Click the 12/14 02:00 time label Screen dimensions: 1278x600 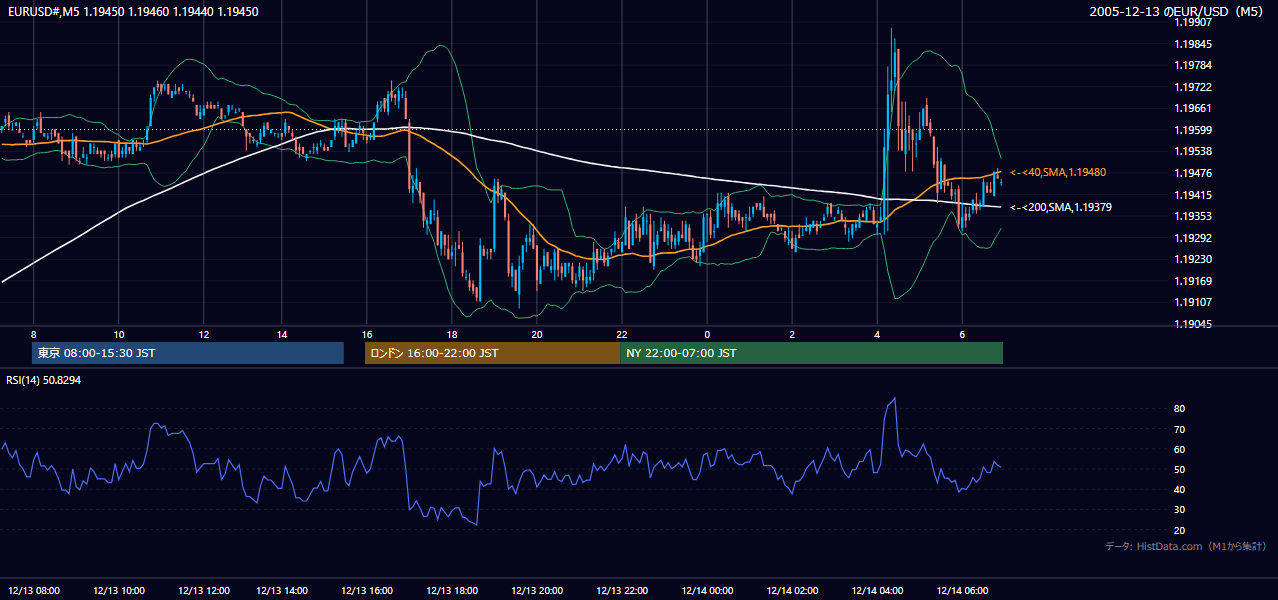click(792, 590)
